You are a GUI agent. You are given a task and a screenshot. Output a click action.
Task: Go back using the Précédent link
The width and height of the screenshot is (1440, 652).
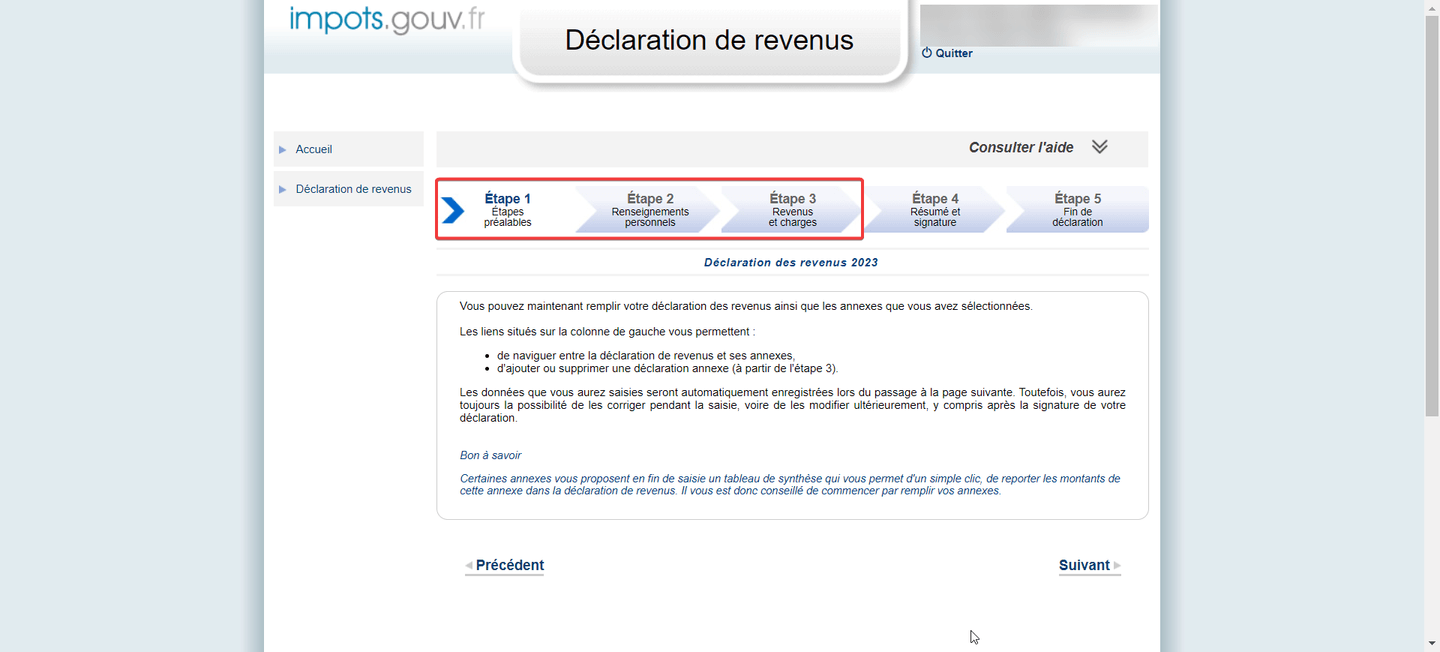click(x=508, y=565)
